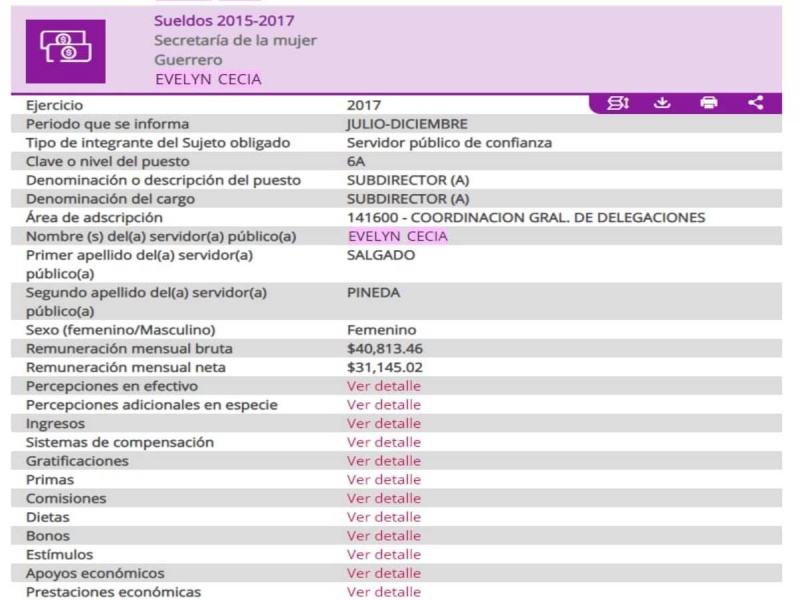
Task: Show Bonos details via 'Ver detalle'
Action: [384, 536]
